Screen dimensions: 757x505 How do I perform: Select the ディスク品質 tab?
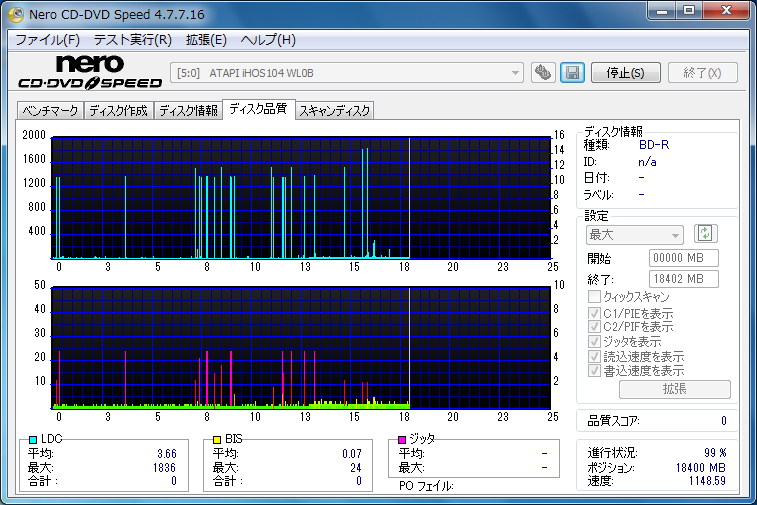pos(258,109)
